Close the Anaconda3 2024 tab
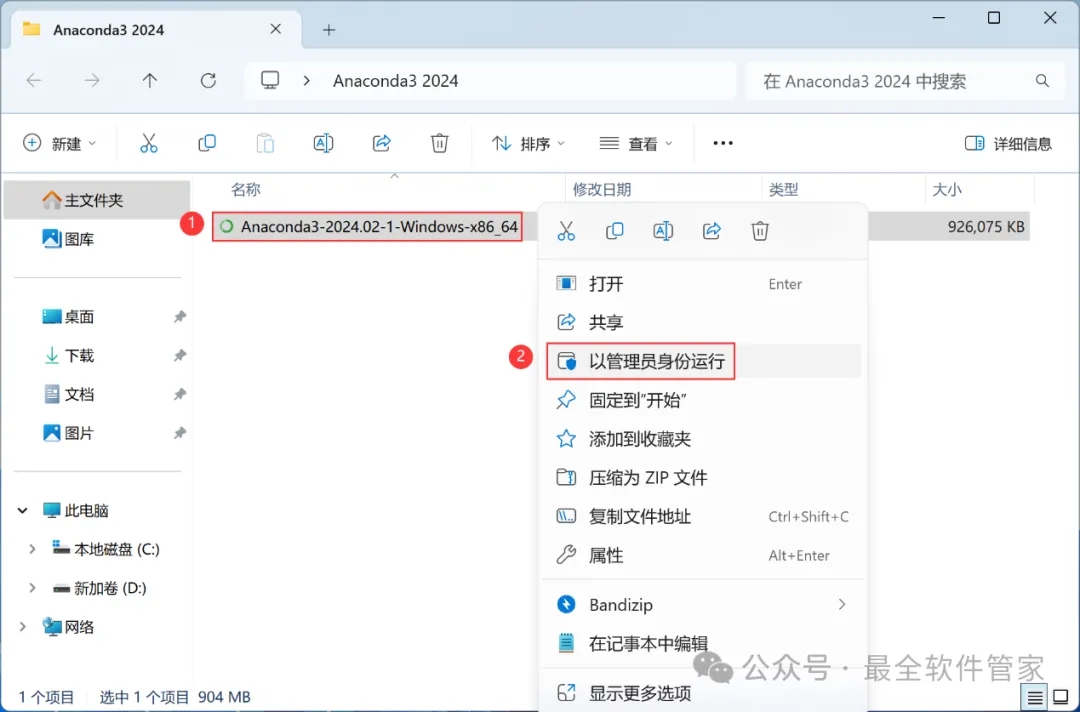The width and height of the screenshot is (1080, 712). tap(276, 29)
